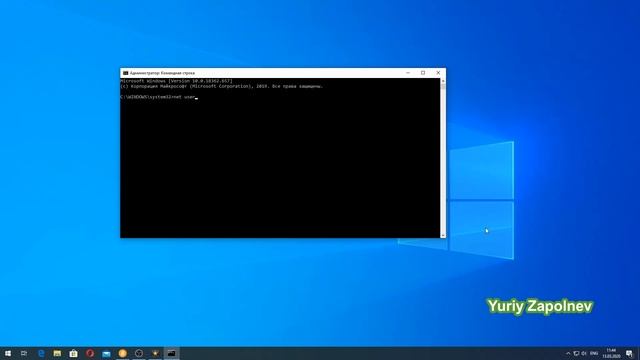Select the Command Prompt taskbar button
The image size is (640, 360).
tap(171, 353)
